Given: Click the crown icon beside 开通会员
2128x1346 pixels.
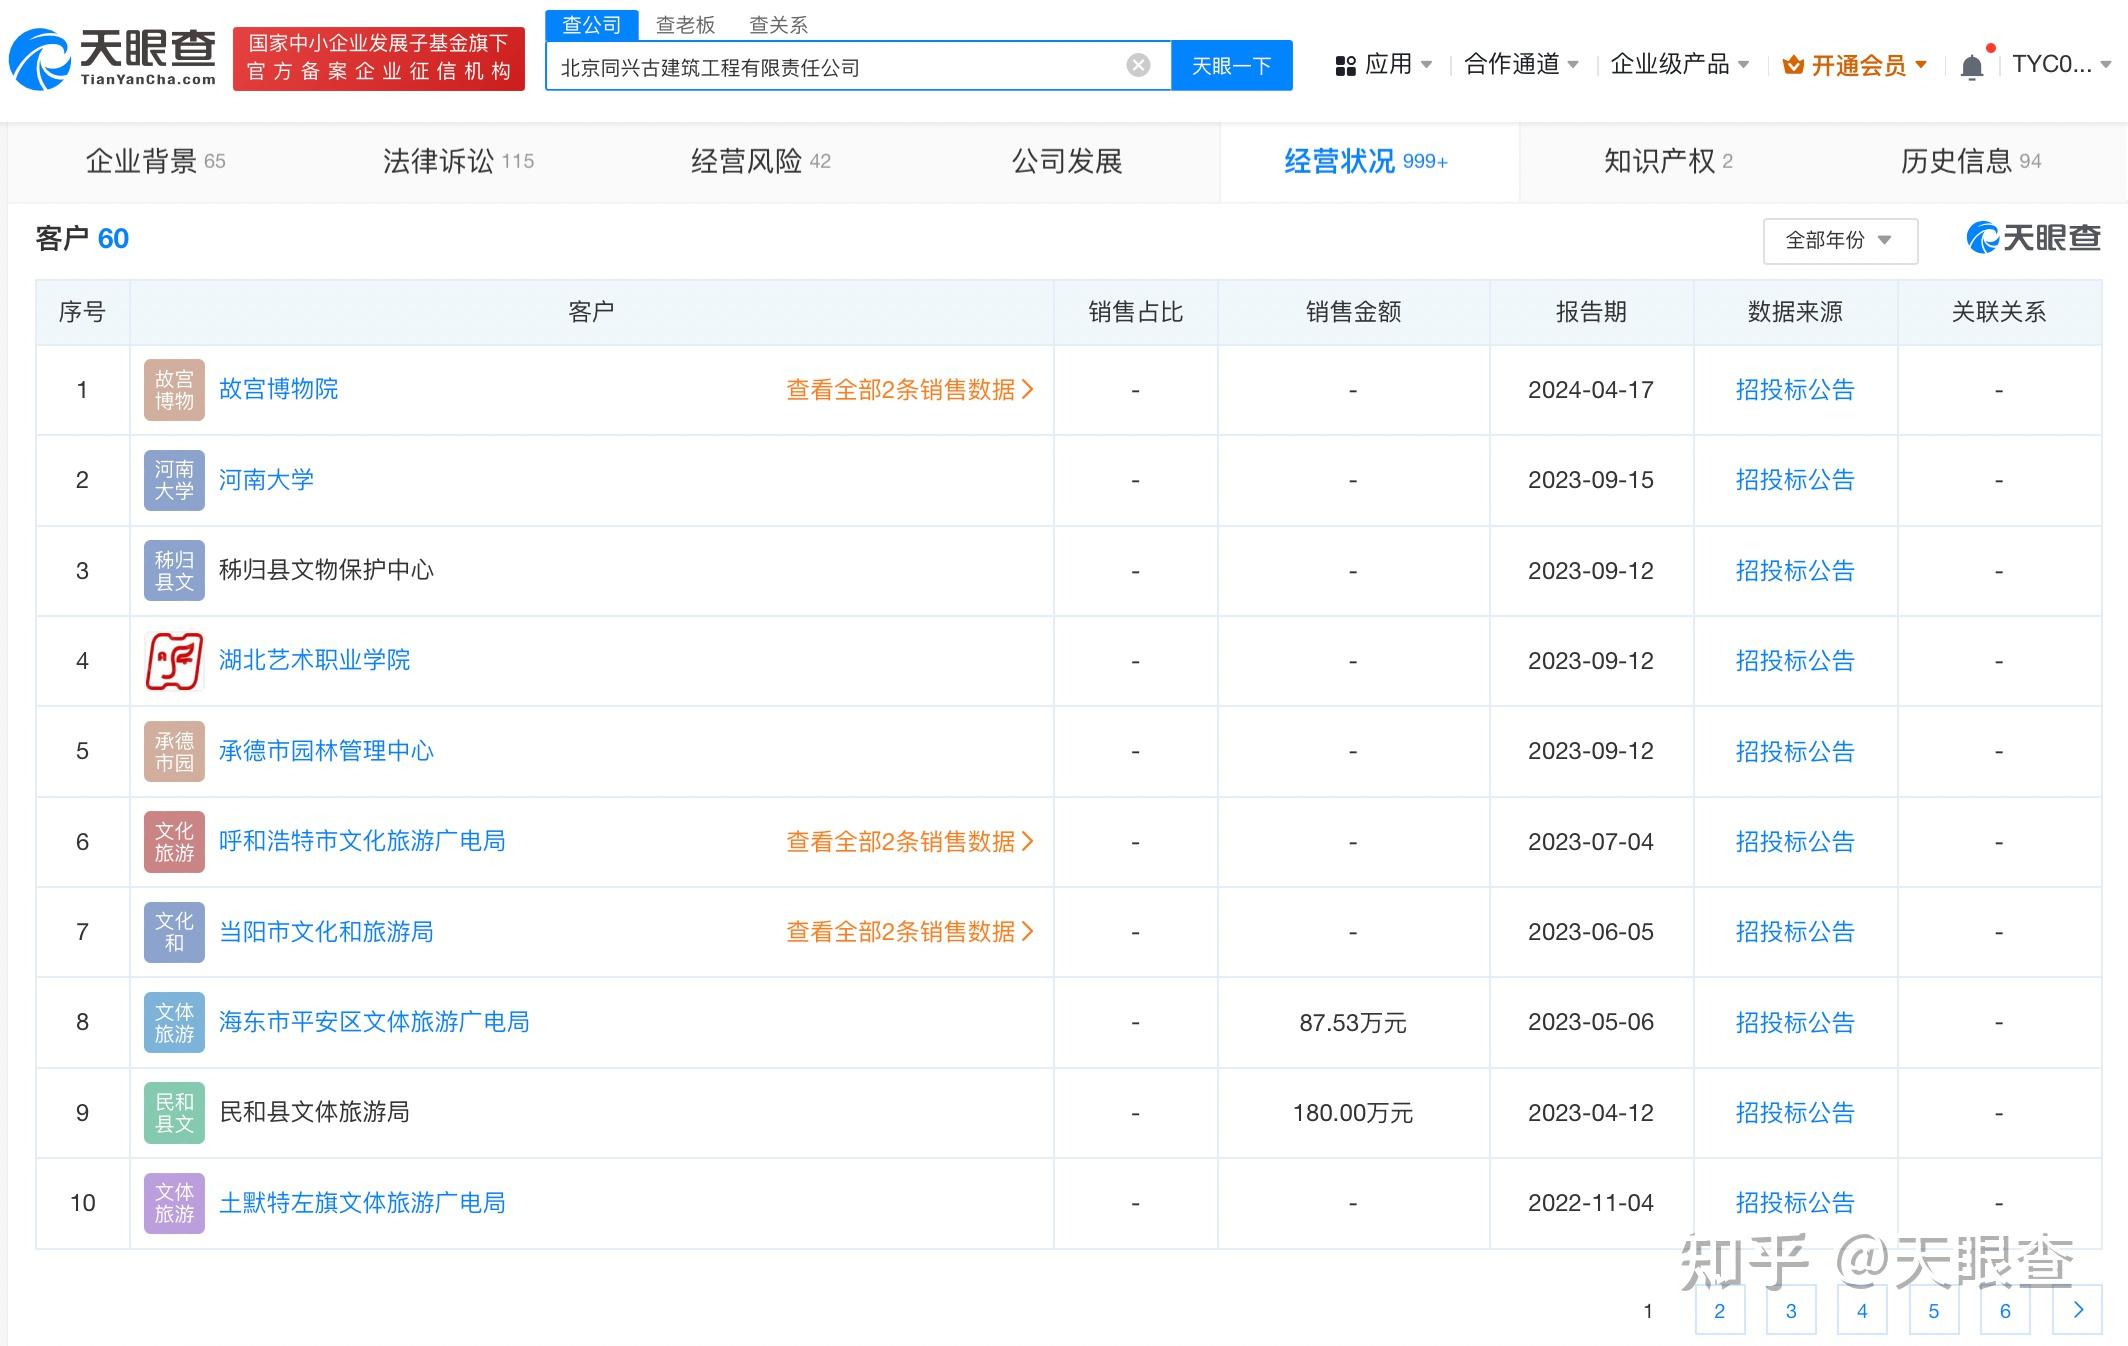Looking at the screenshot, I should click(1793, 66).
